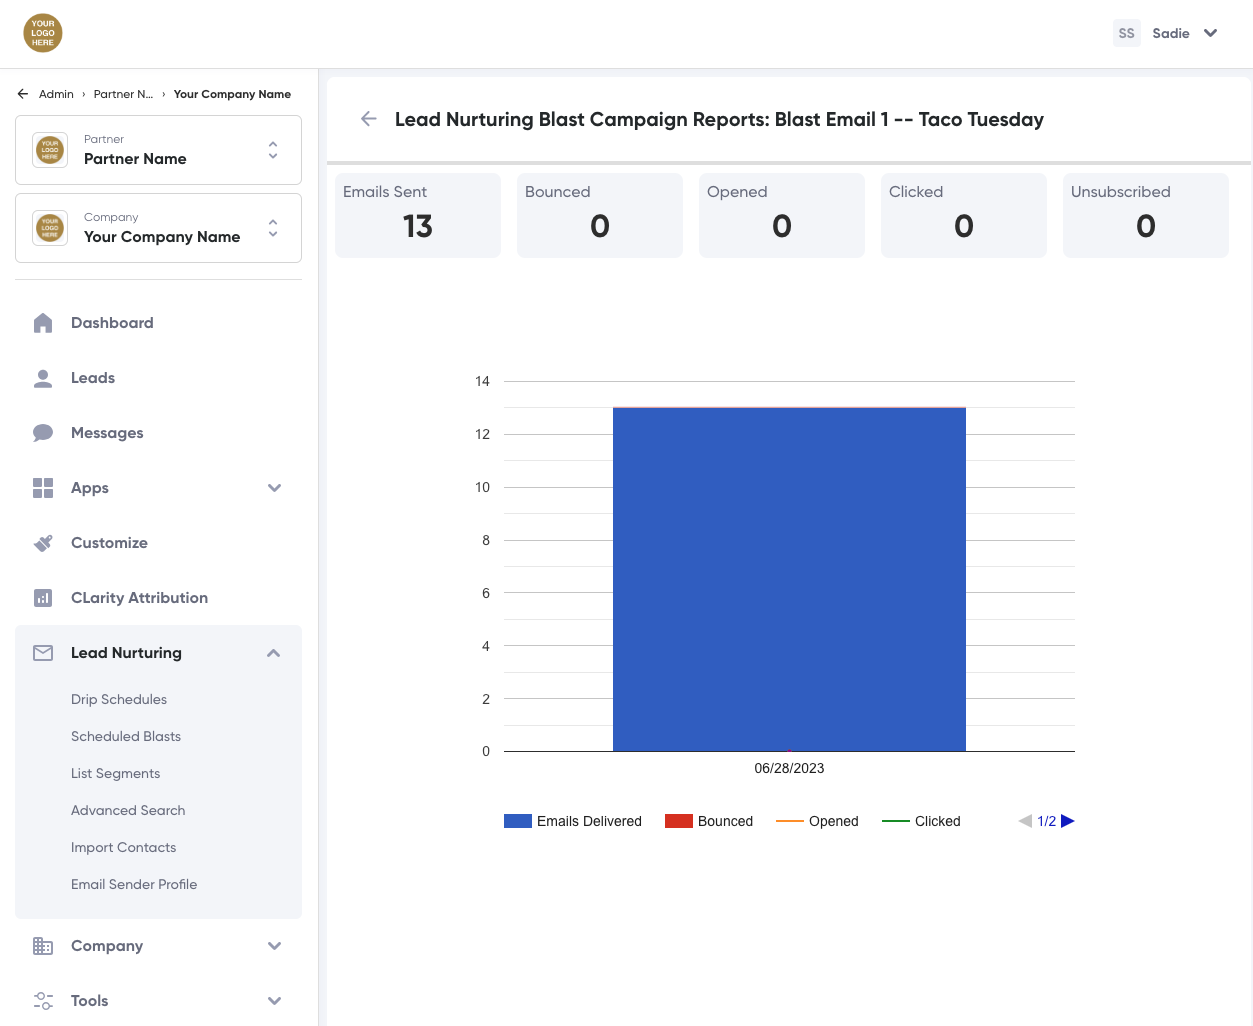Screen dimensions: 1253x1026
Task: Toggle Emails Delivered legend series
Action: 573,821
